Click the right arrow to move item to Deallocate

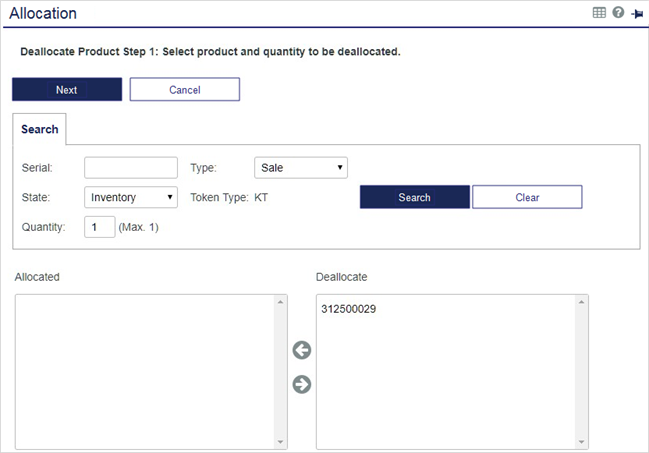point(301,385)
